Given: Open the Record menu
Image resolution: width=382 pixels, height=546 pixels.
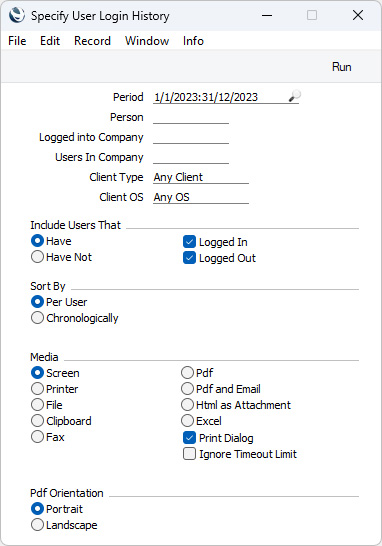Looking at the screenshot, I should [x=92, y=41].
